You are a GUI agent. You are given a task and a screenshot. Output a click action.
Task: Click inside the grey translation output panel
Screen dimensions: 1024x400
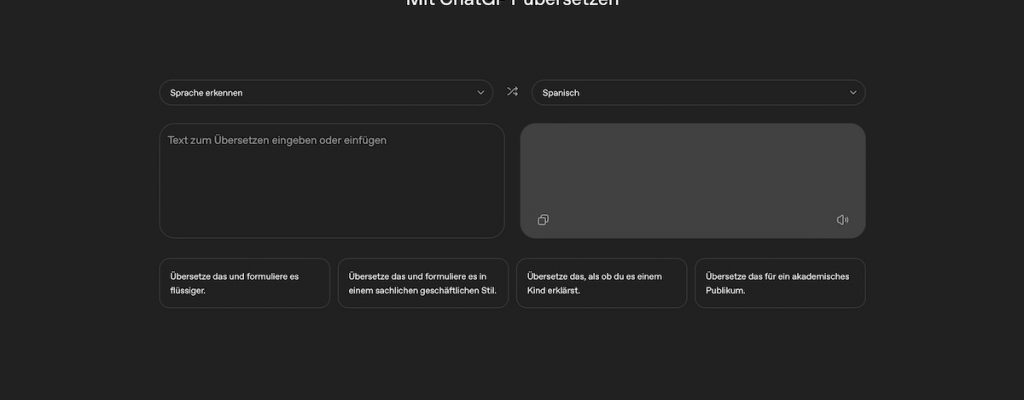[692, 170]
